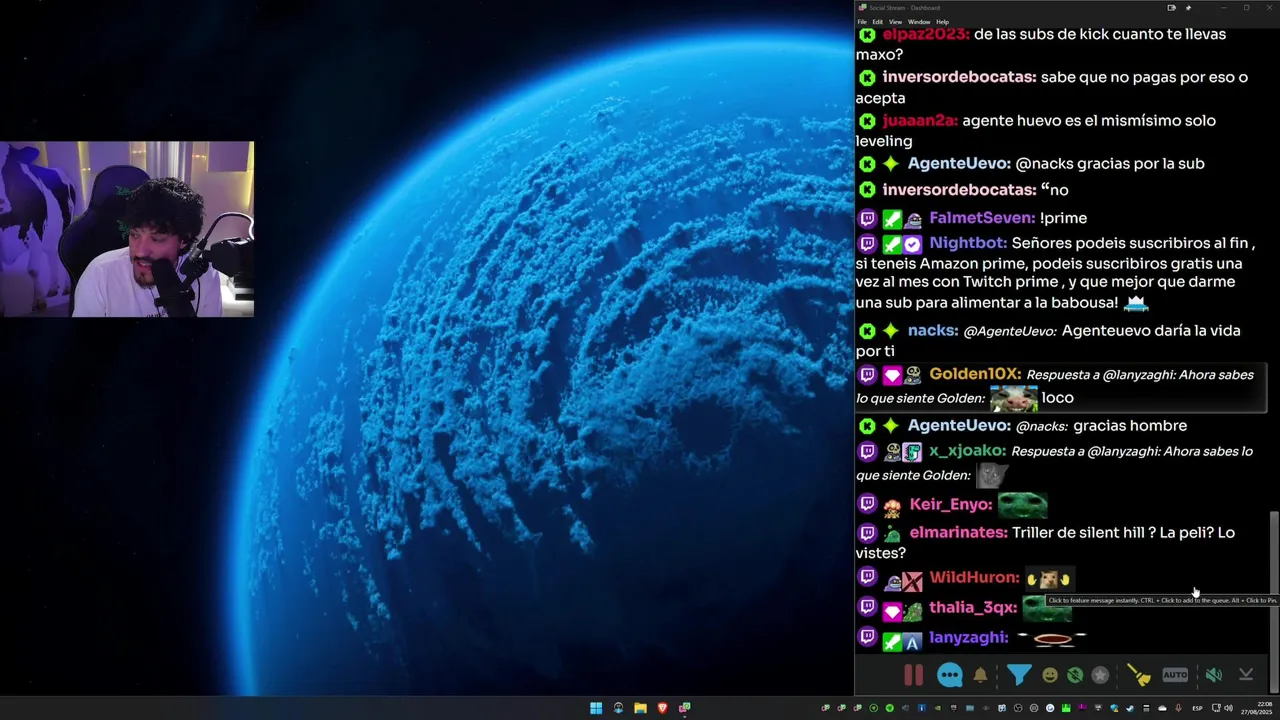
Task: Open the blue chat bubble icon
Action: (x=949, y=675)
